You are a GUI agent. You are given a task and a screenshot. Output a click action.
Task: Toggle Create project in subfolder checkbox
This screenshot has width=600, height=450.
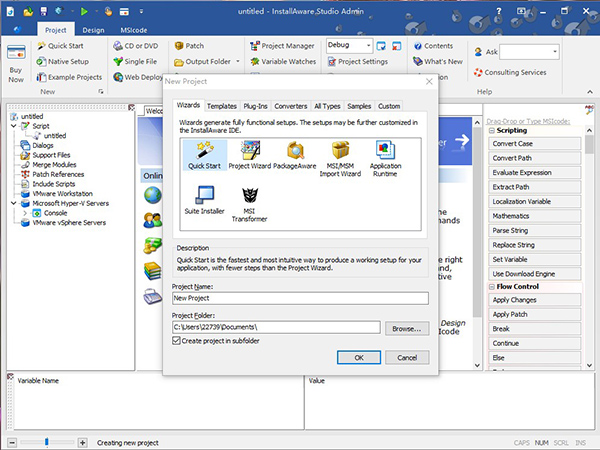178,341
